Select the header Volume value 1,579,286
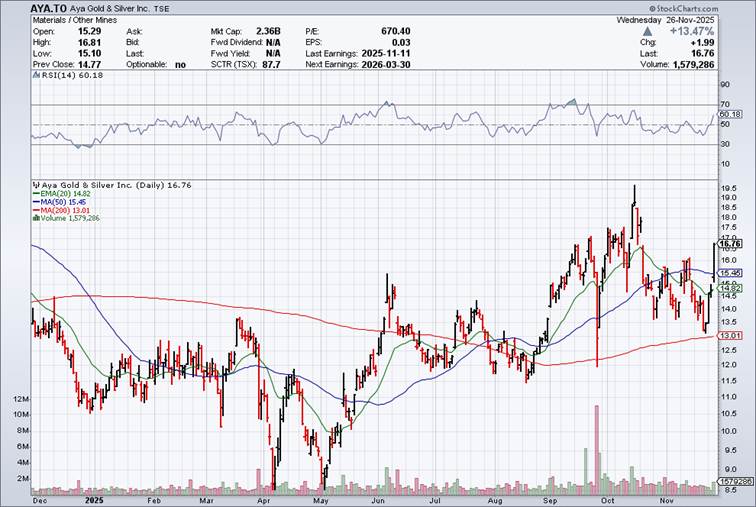Image resolution: width=756 pixels, height=507 pixels. (693, 65)
